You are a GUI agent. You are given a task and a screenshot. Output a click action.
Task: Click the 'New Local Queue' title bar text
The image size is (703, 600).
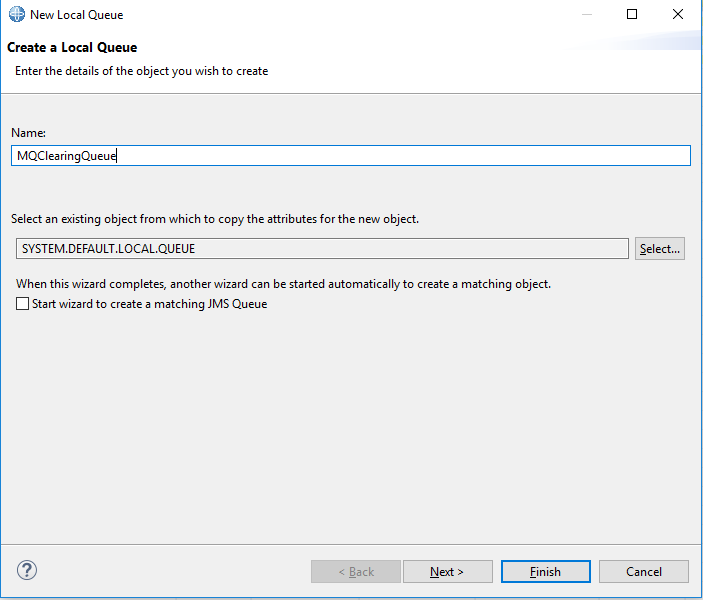coord(77,15)
